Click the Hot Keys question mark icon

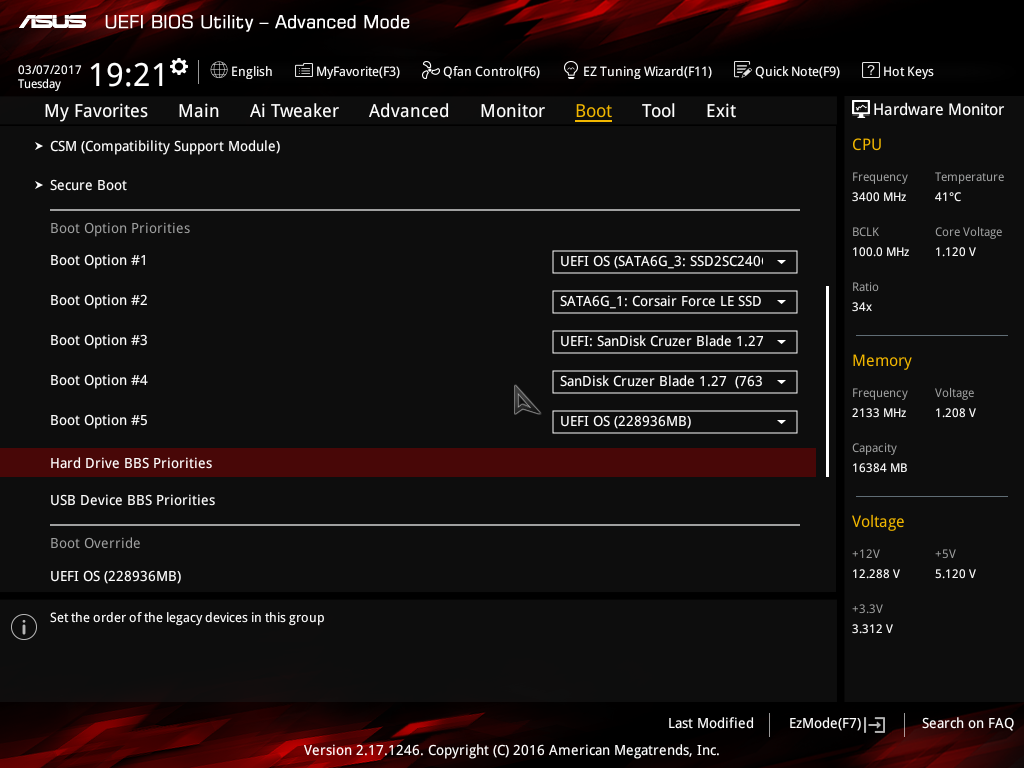point(870,70)
